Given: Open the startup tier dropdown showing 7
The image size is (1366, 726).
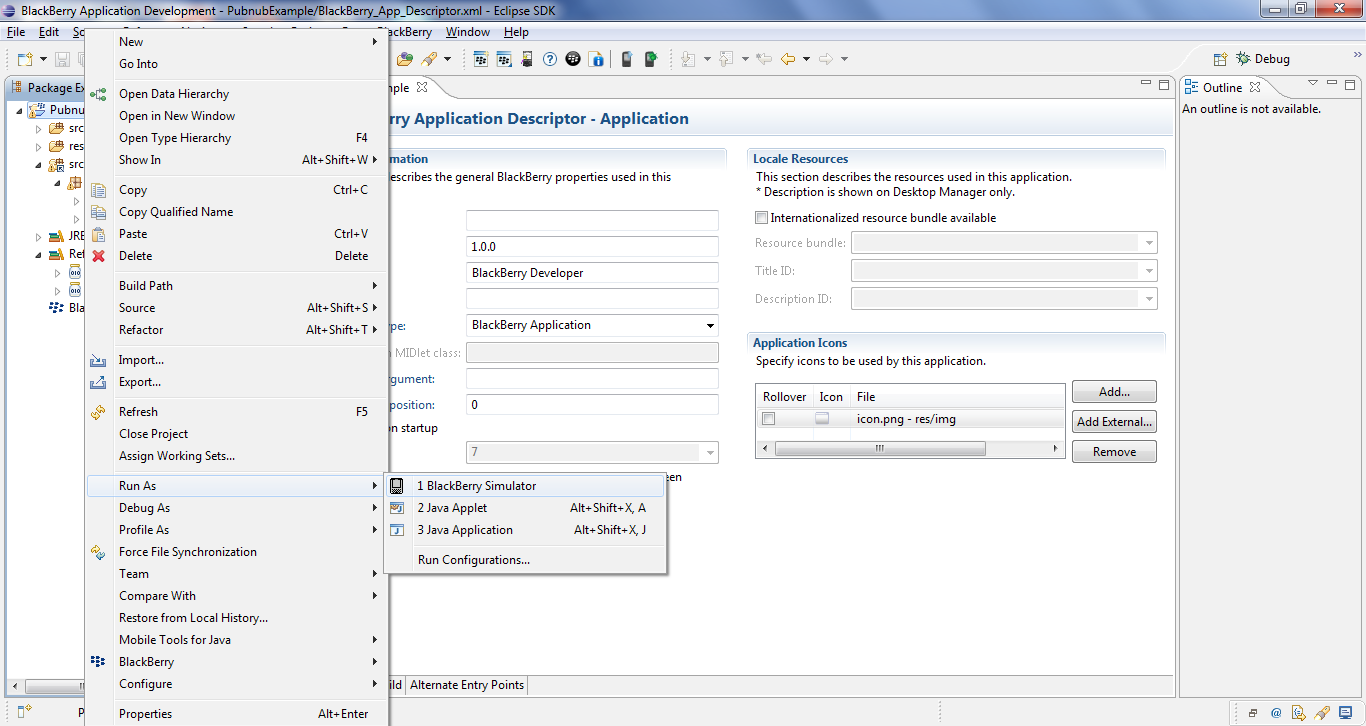Looking at the screenshot, I should pos(710,453).
